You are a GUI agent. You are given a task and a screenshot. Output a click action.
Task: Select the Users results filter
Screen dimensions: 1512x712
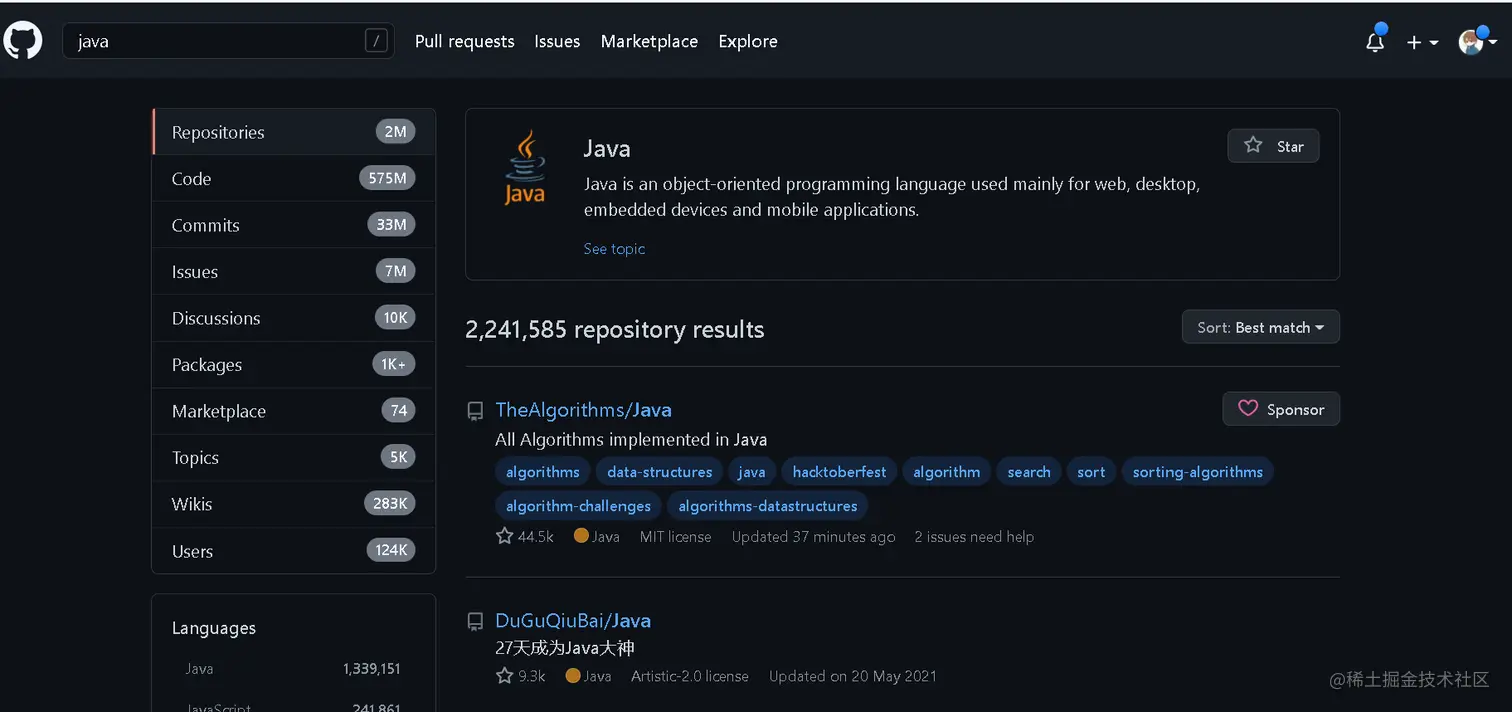[x=294, y=551]
